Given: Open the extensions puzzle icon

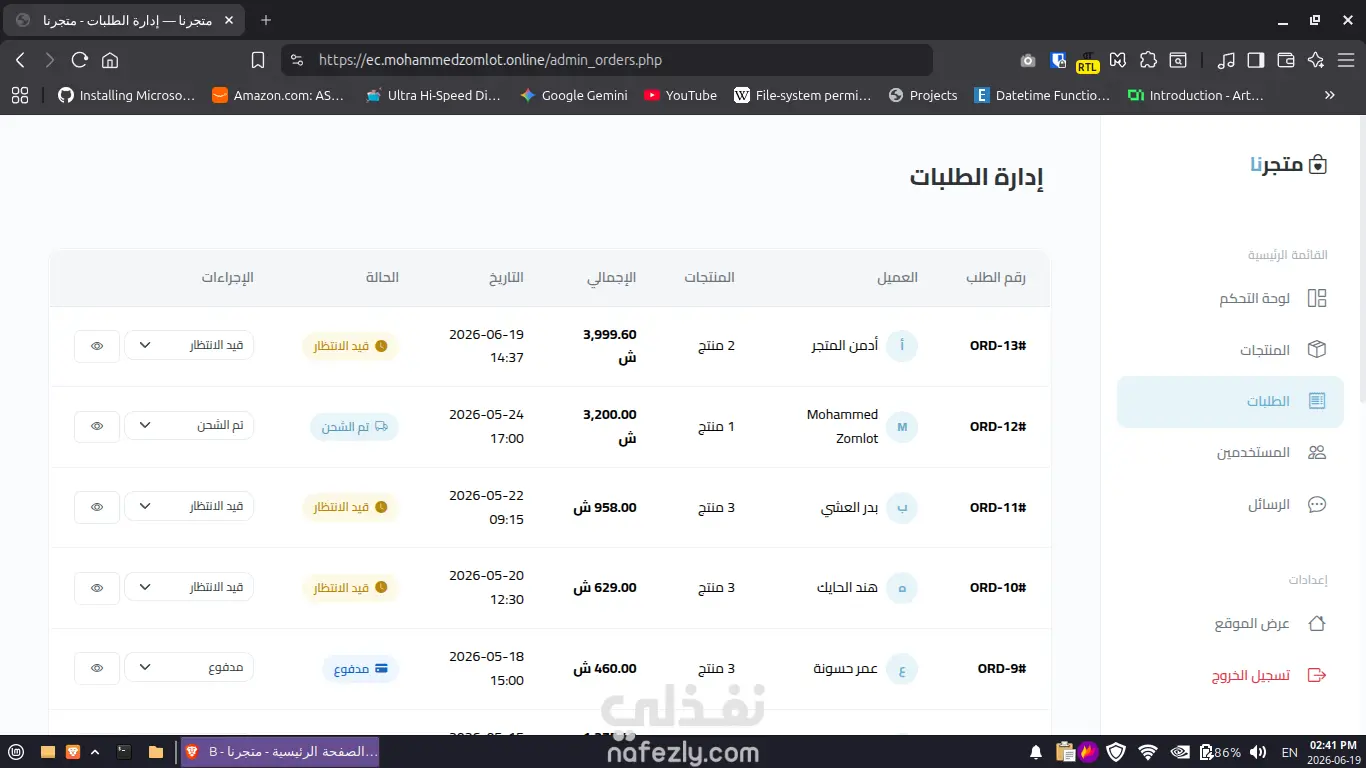Looking at the screenshot, I should 1148,60.
